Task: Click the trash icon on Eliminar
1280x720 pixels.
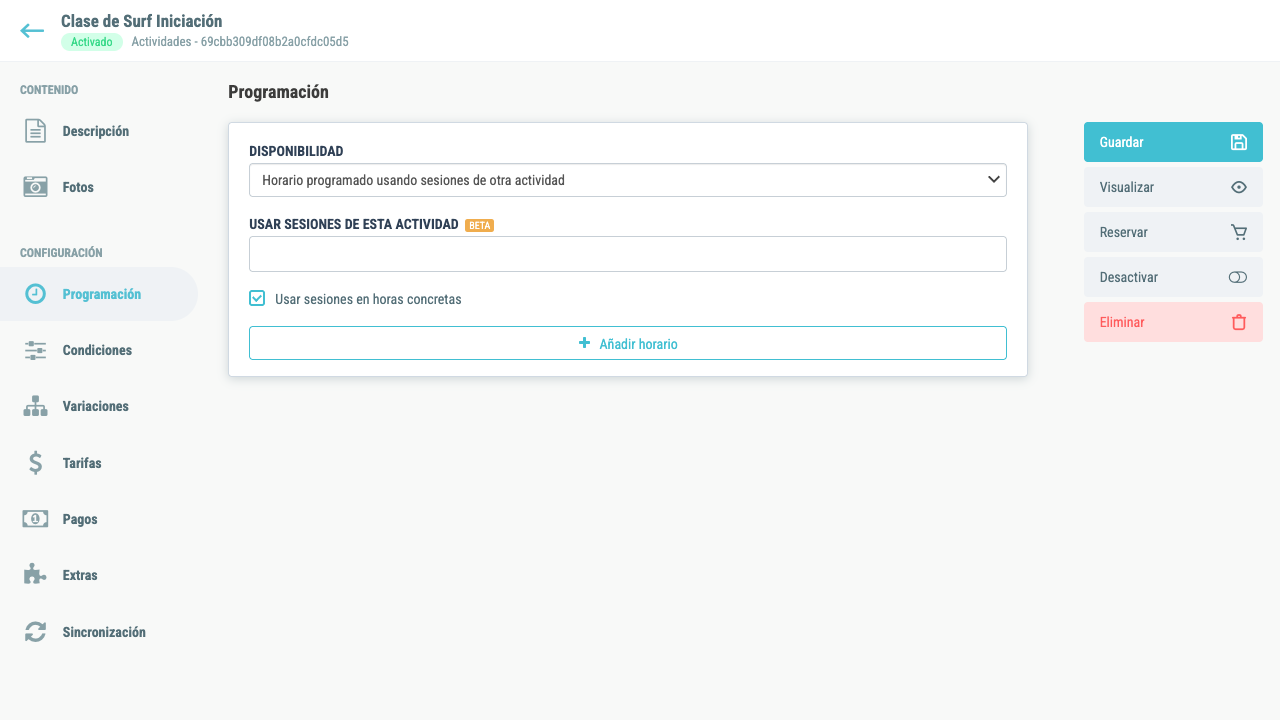Action: (1239, 322)
